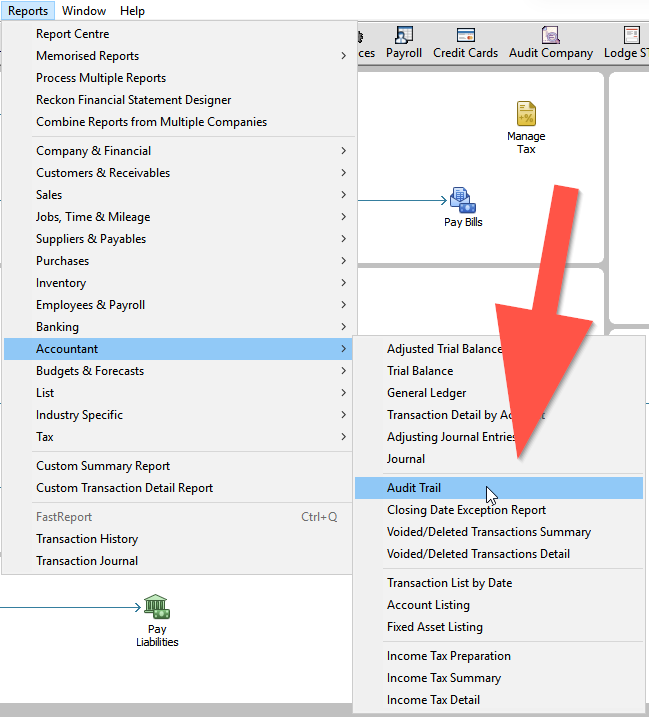This screenshot has width=649, height=717.
Task: Open the Audit Company toolbar icon
Action: tap(551, 43)
